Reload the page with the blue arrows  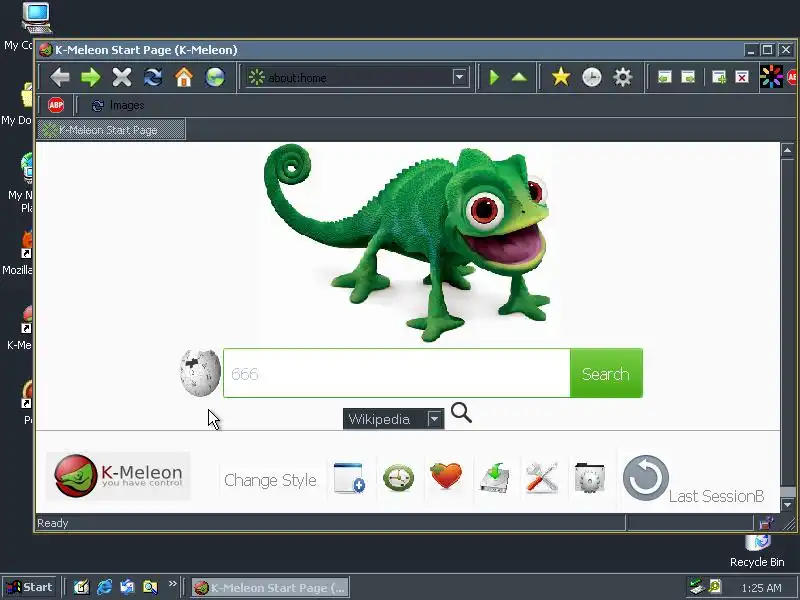(153, 78)
